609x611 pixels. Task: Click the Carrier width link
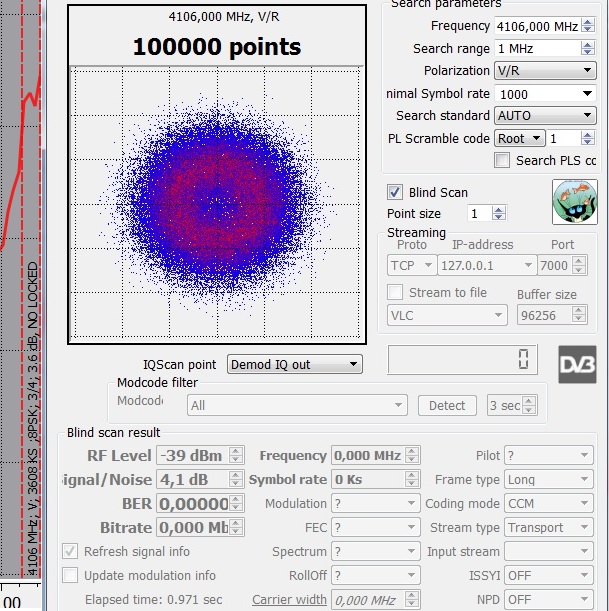pyautogui.click(x=289, y=599)
